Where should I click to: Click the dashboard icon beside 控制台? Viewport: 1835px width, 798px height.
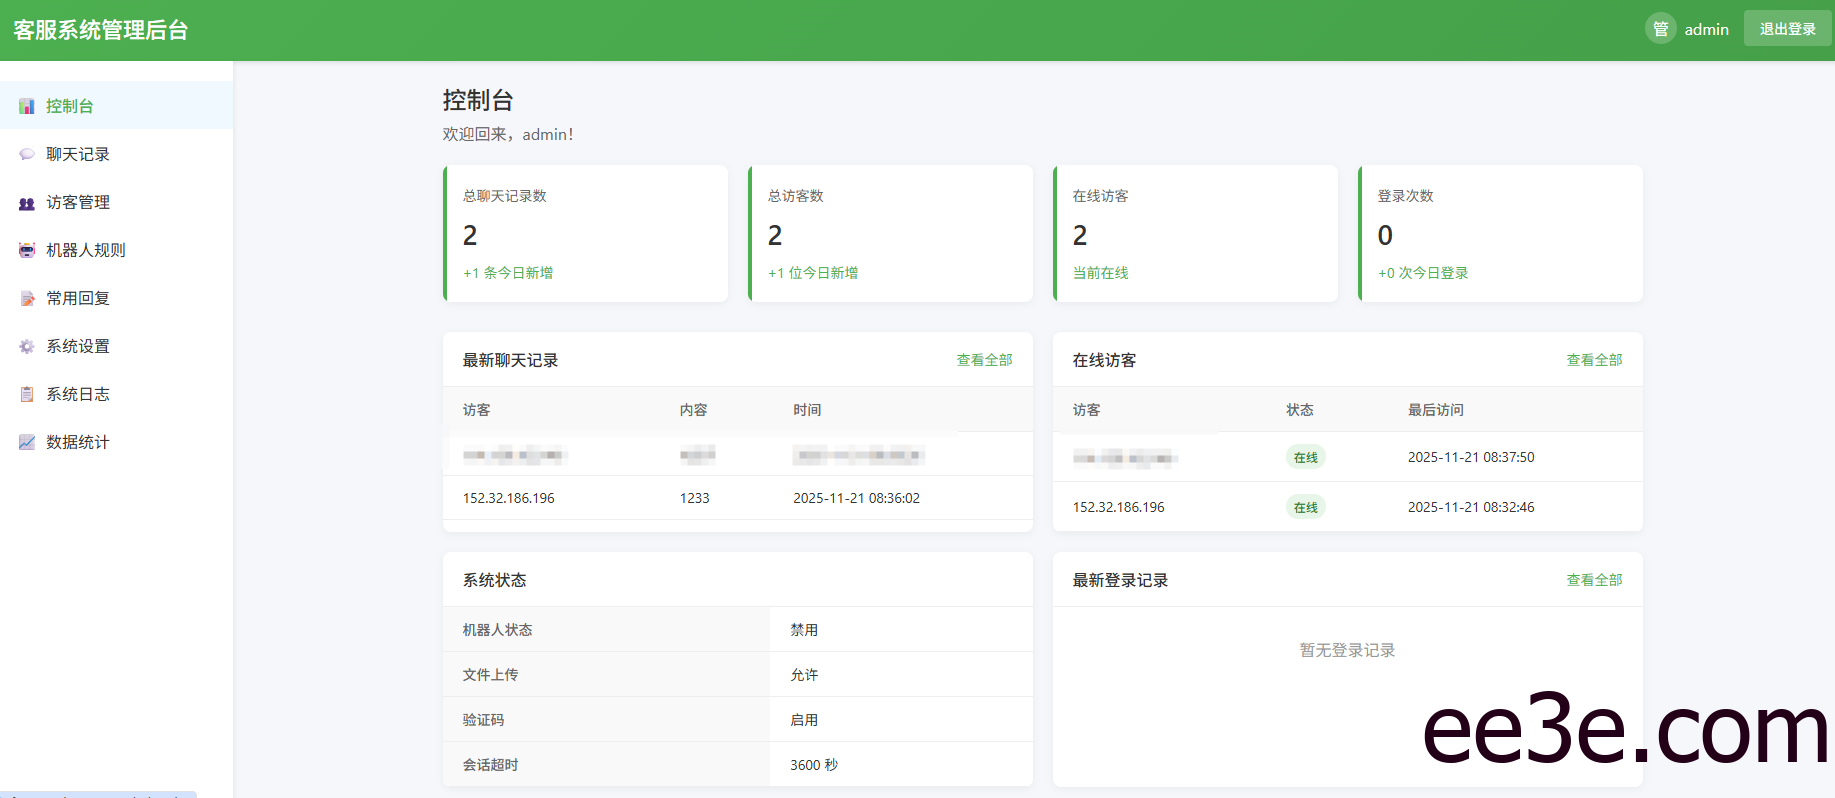click(27, 106)
